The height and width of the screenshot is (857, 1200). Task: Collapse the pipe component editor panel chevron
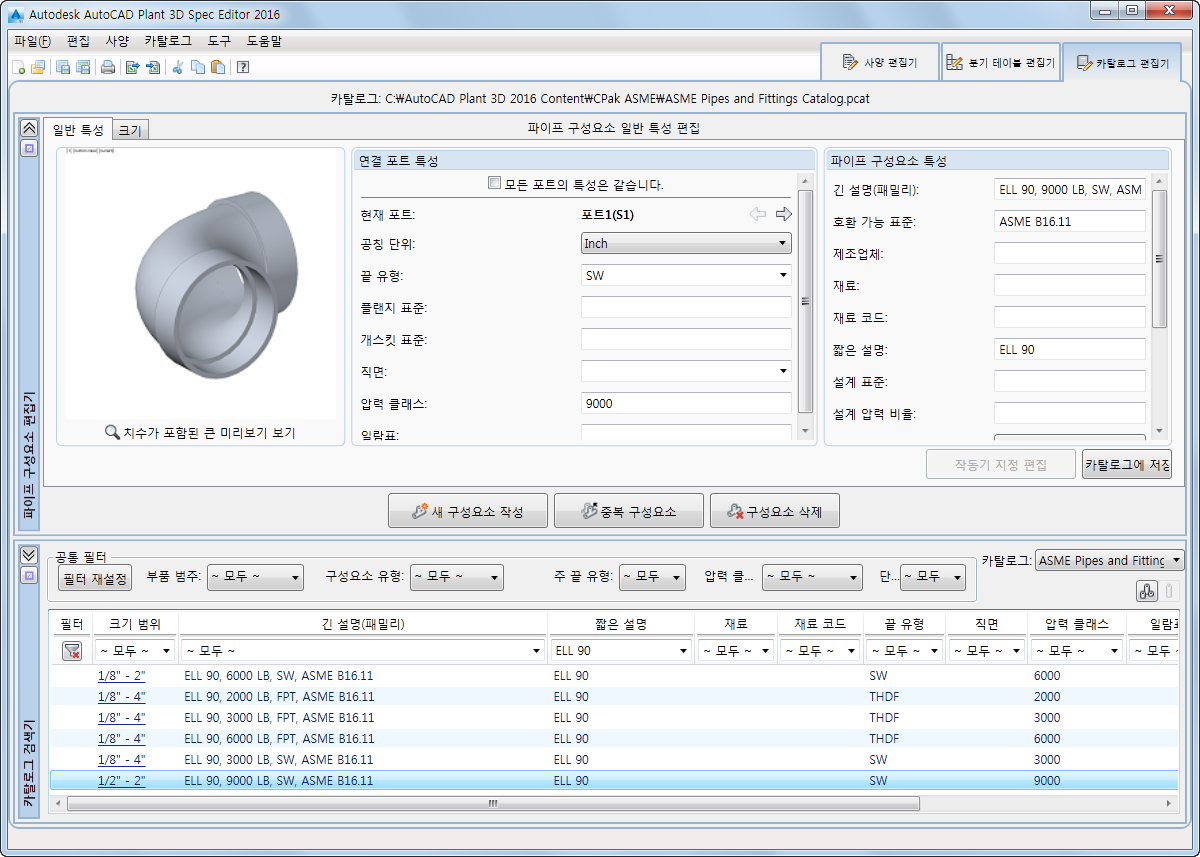[29, 128]
